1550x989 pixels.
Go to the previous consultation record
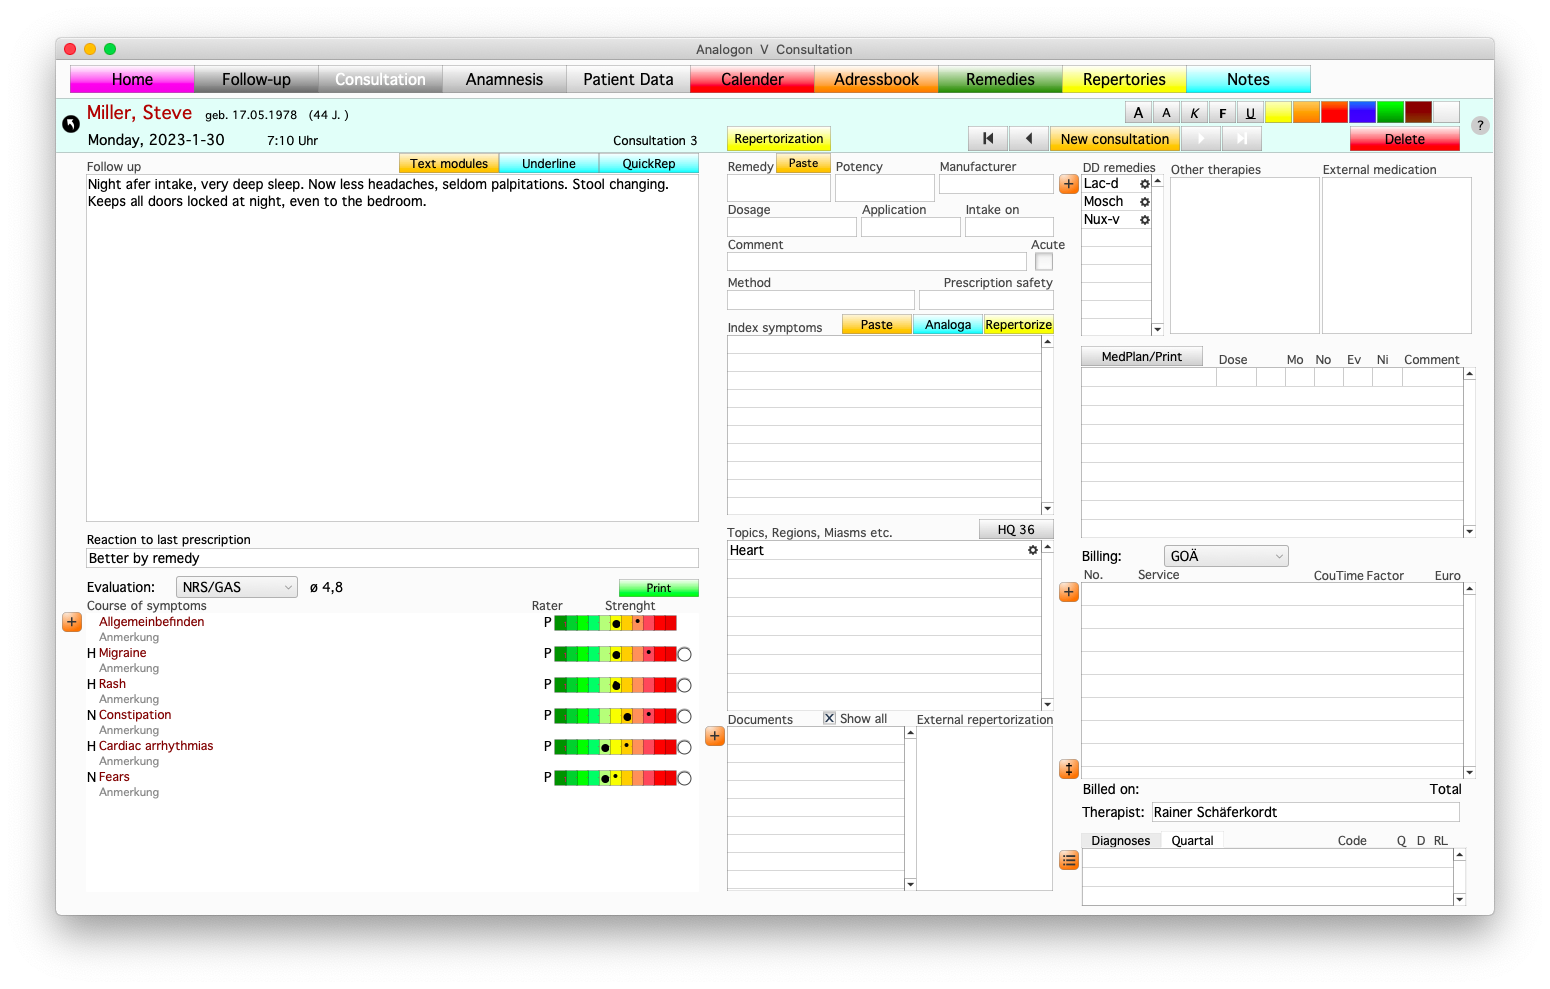click(x=1029, y=139)
